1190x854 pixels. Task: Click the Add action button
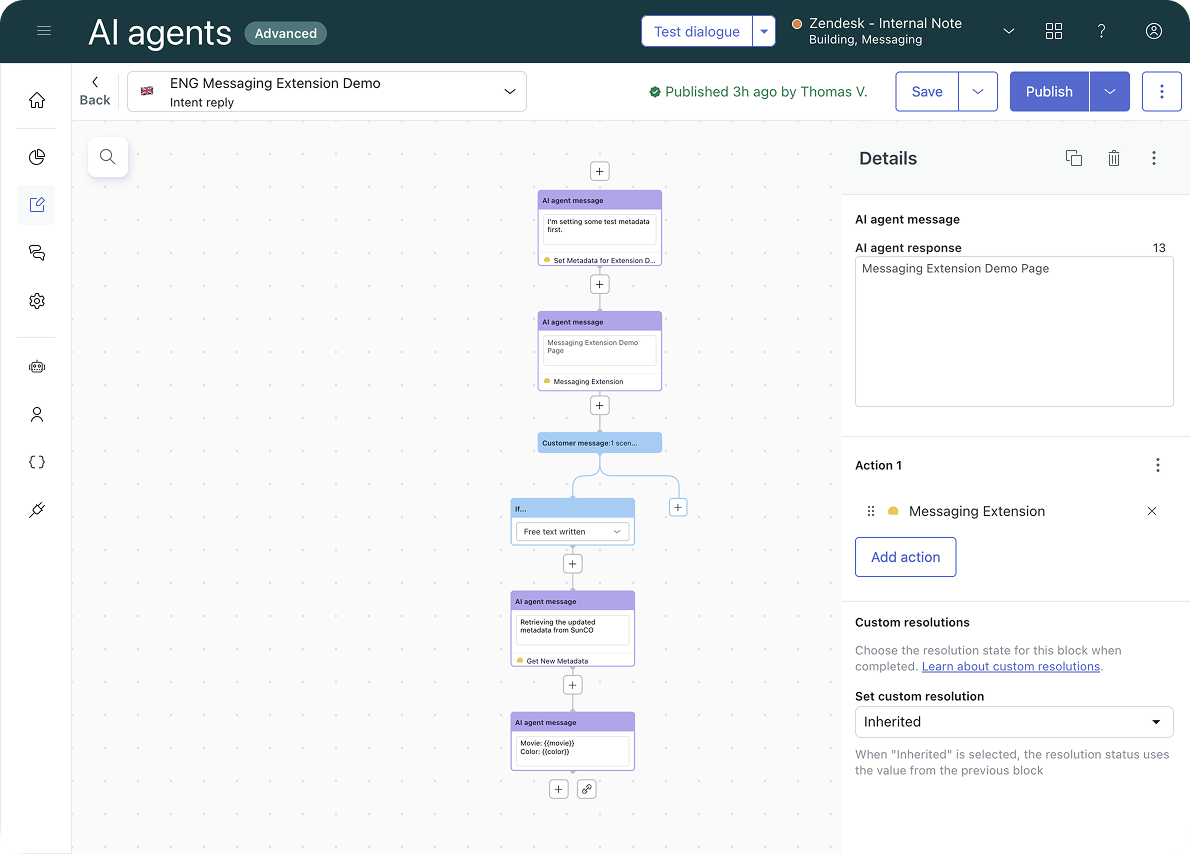(905, 557)
